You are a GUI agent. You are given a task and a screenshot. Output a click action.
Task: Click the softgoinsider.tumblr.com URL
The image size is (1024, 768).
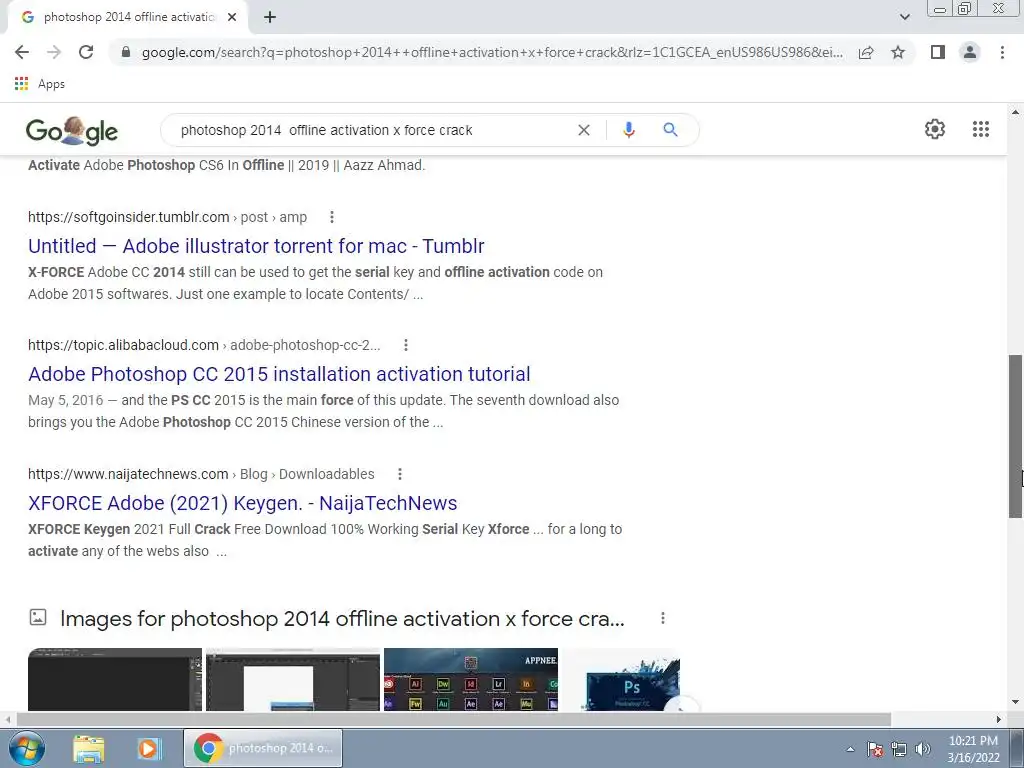pos(129,217)
